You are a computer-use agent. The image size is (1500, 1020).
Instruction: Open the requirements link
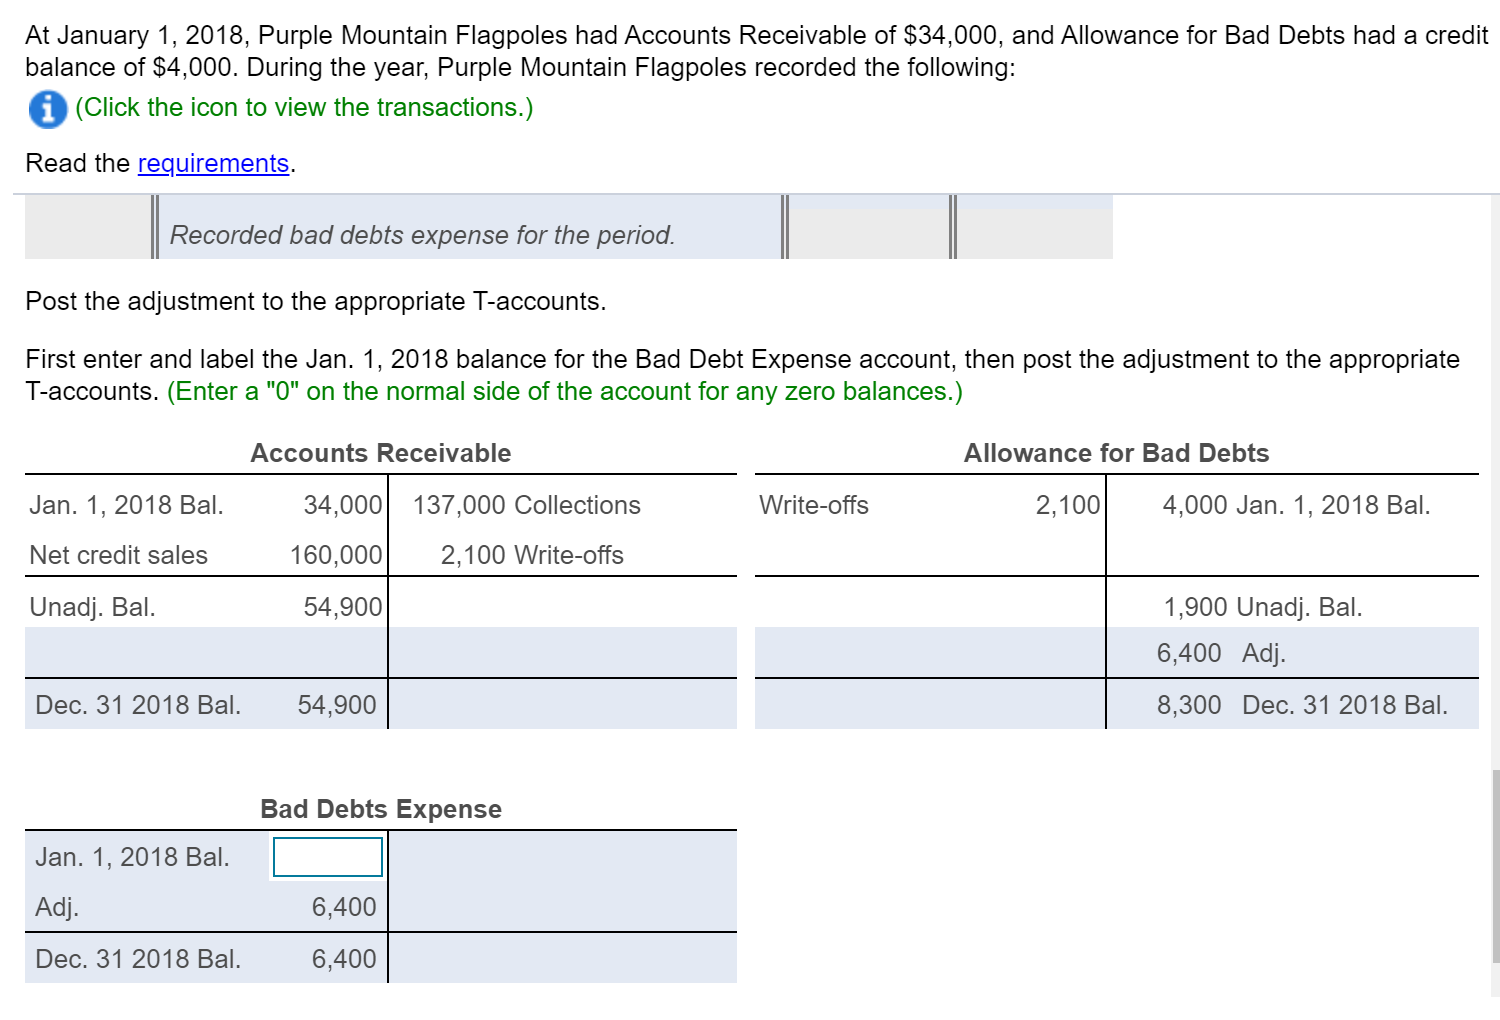(x=213, y=163)
